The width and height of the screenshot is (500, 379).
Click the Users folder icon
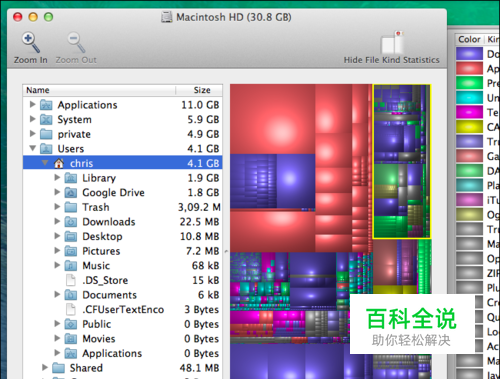pyautogui.click(x=46, y=149)
